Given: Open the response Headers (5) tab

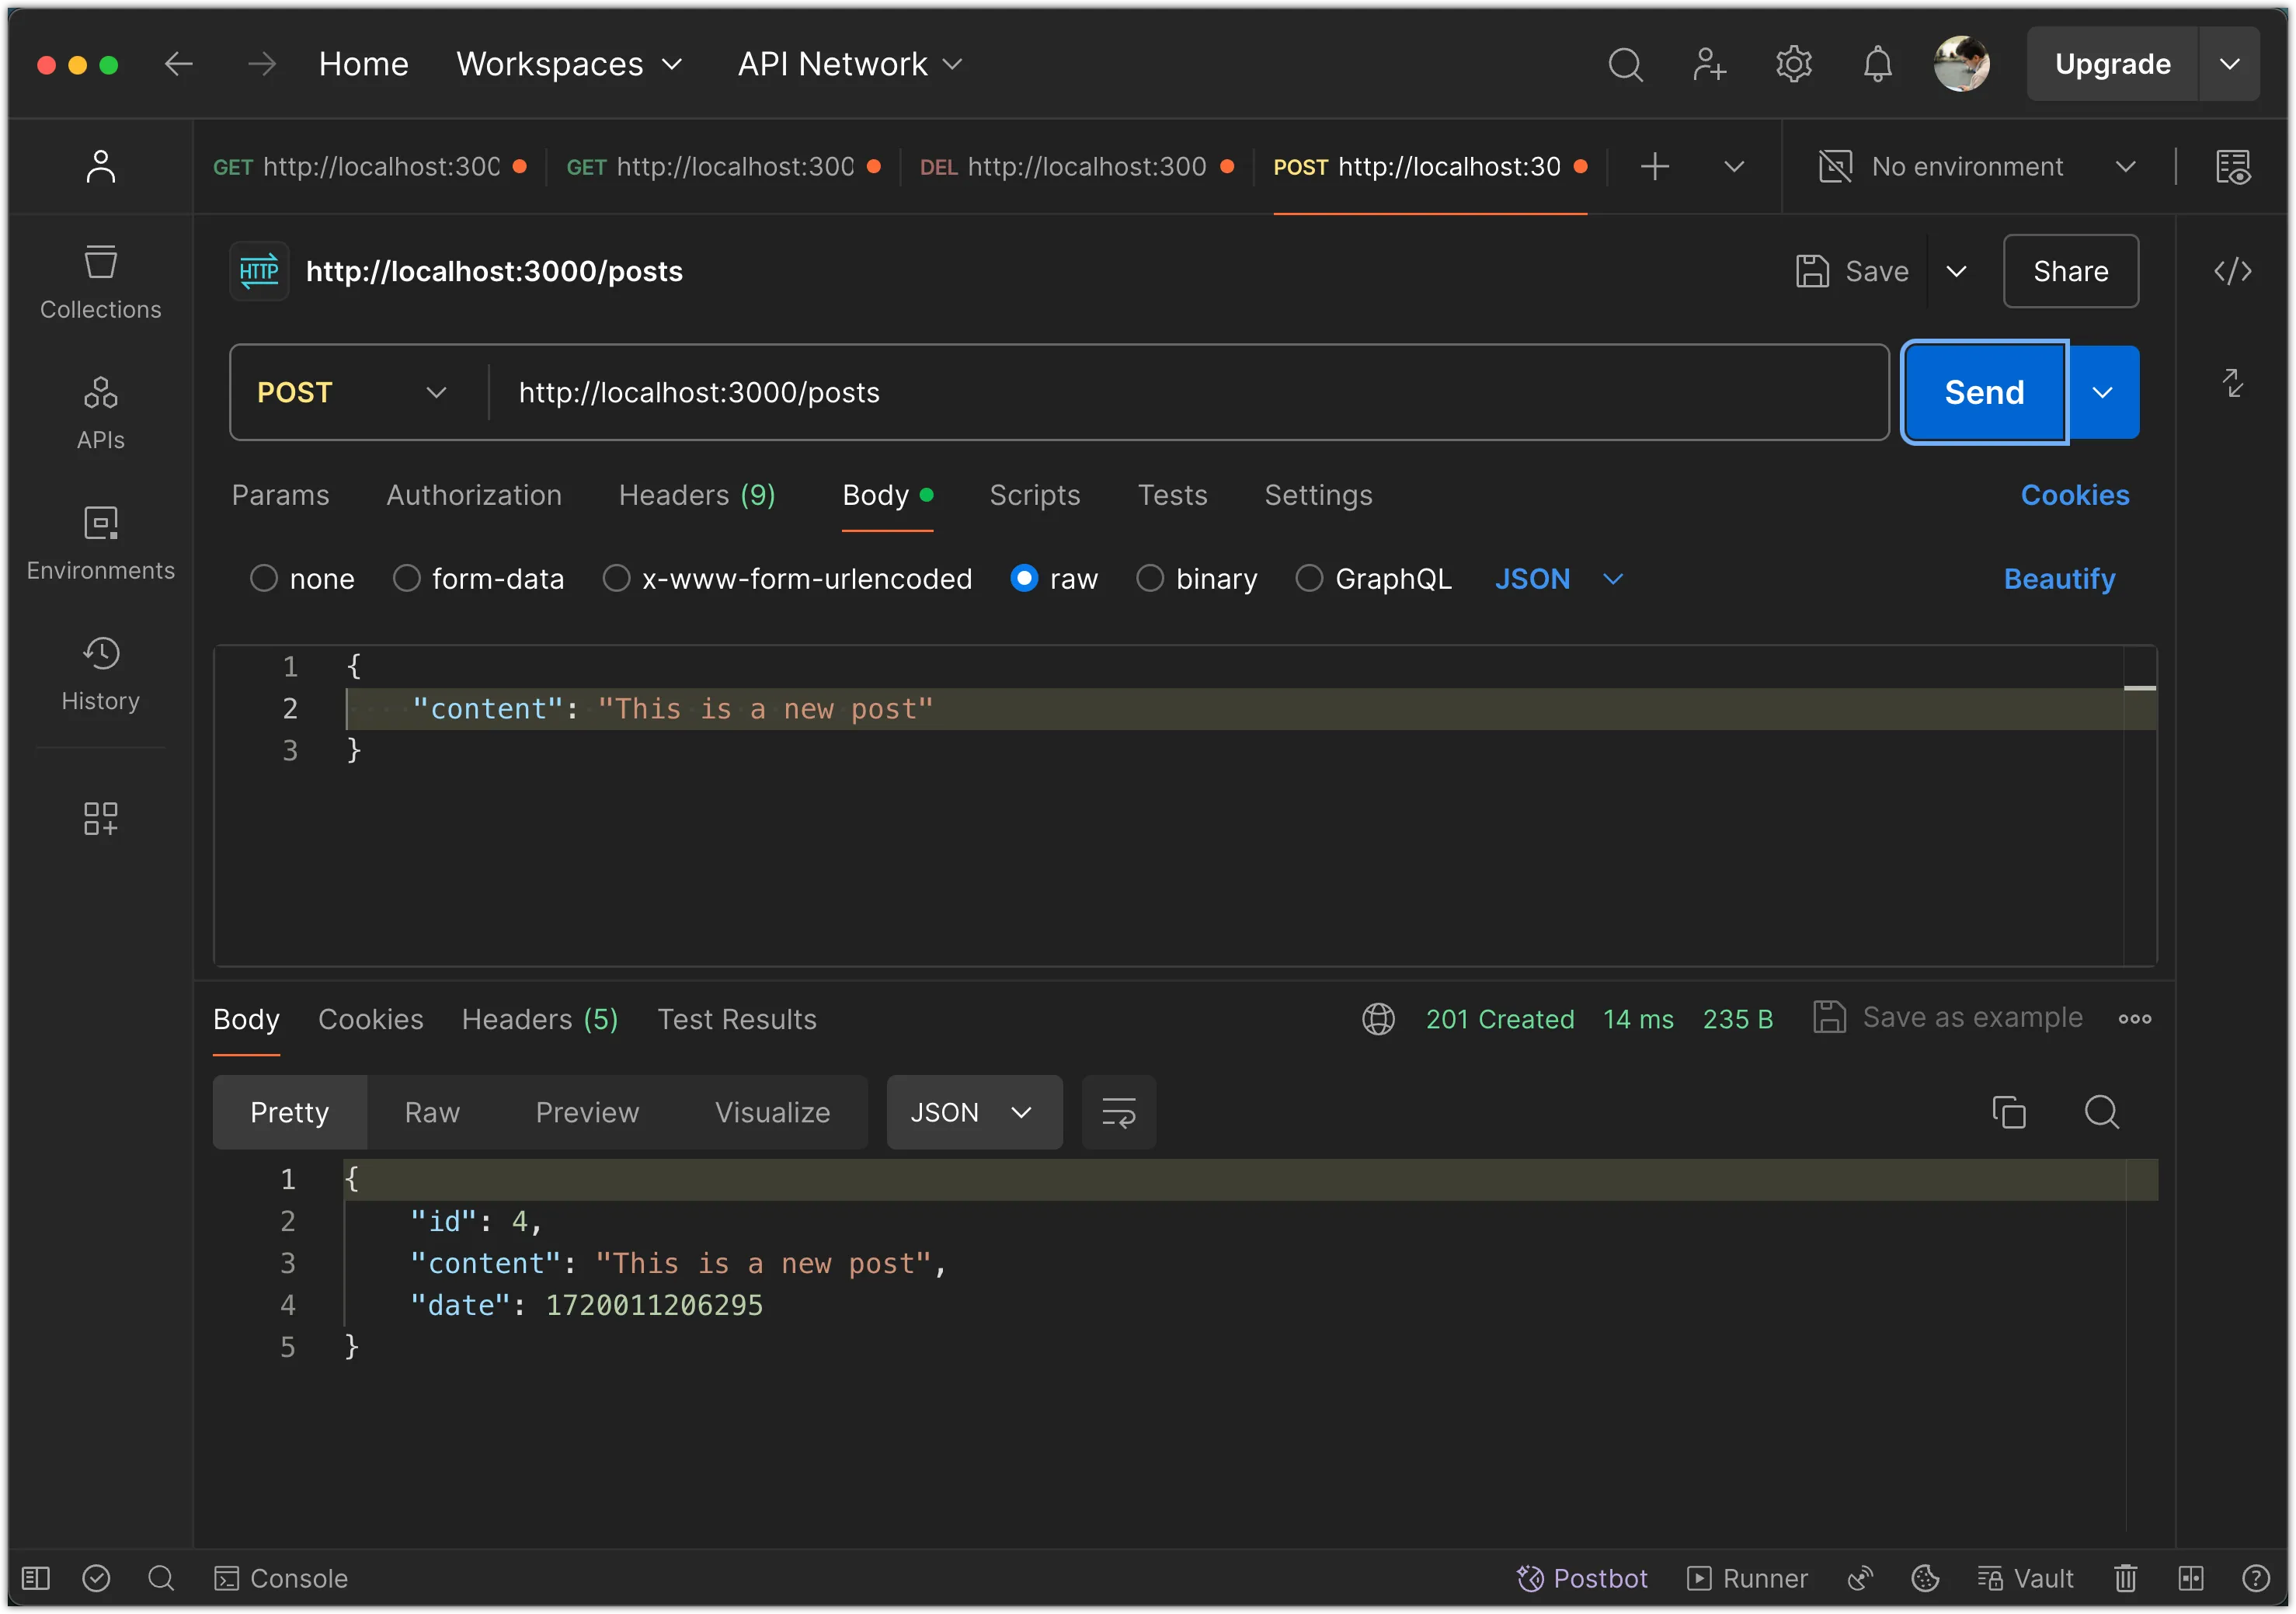Looking at the screenshot, I should coord(540,1019).
